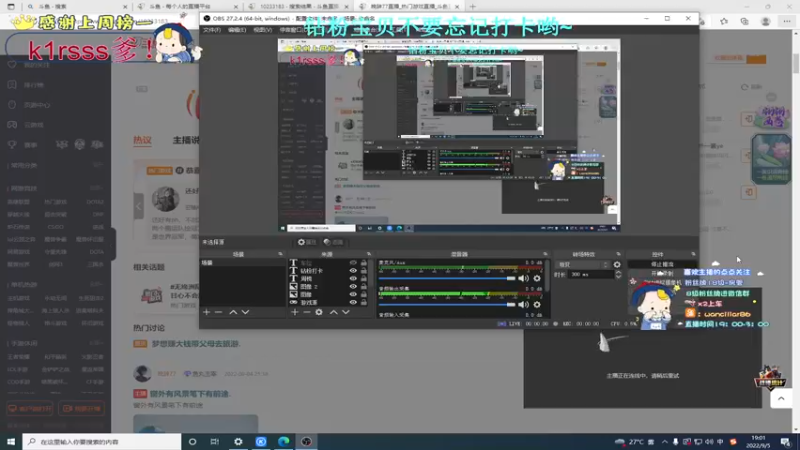The image size is (800, 450).
Task: Pop out the Controls dock icon
Action: (x=693, y=254)
